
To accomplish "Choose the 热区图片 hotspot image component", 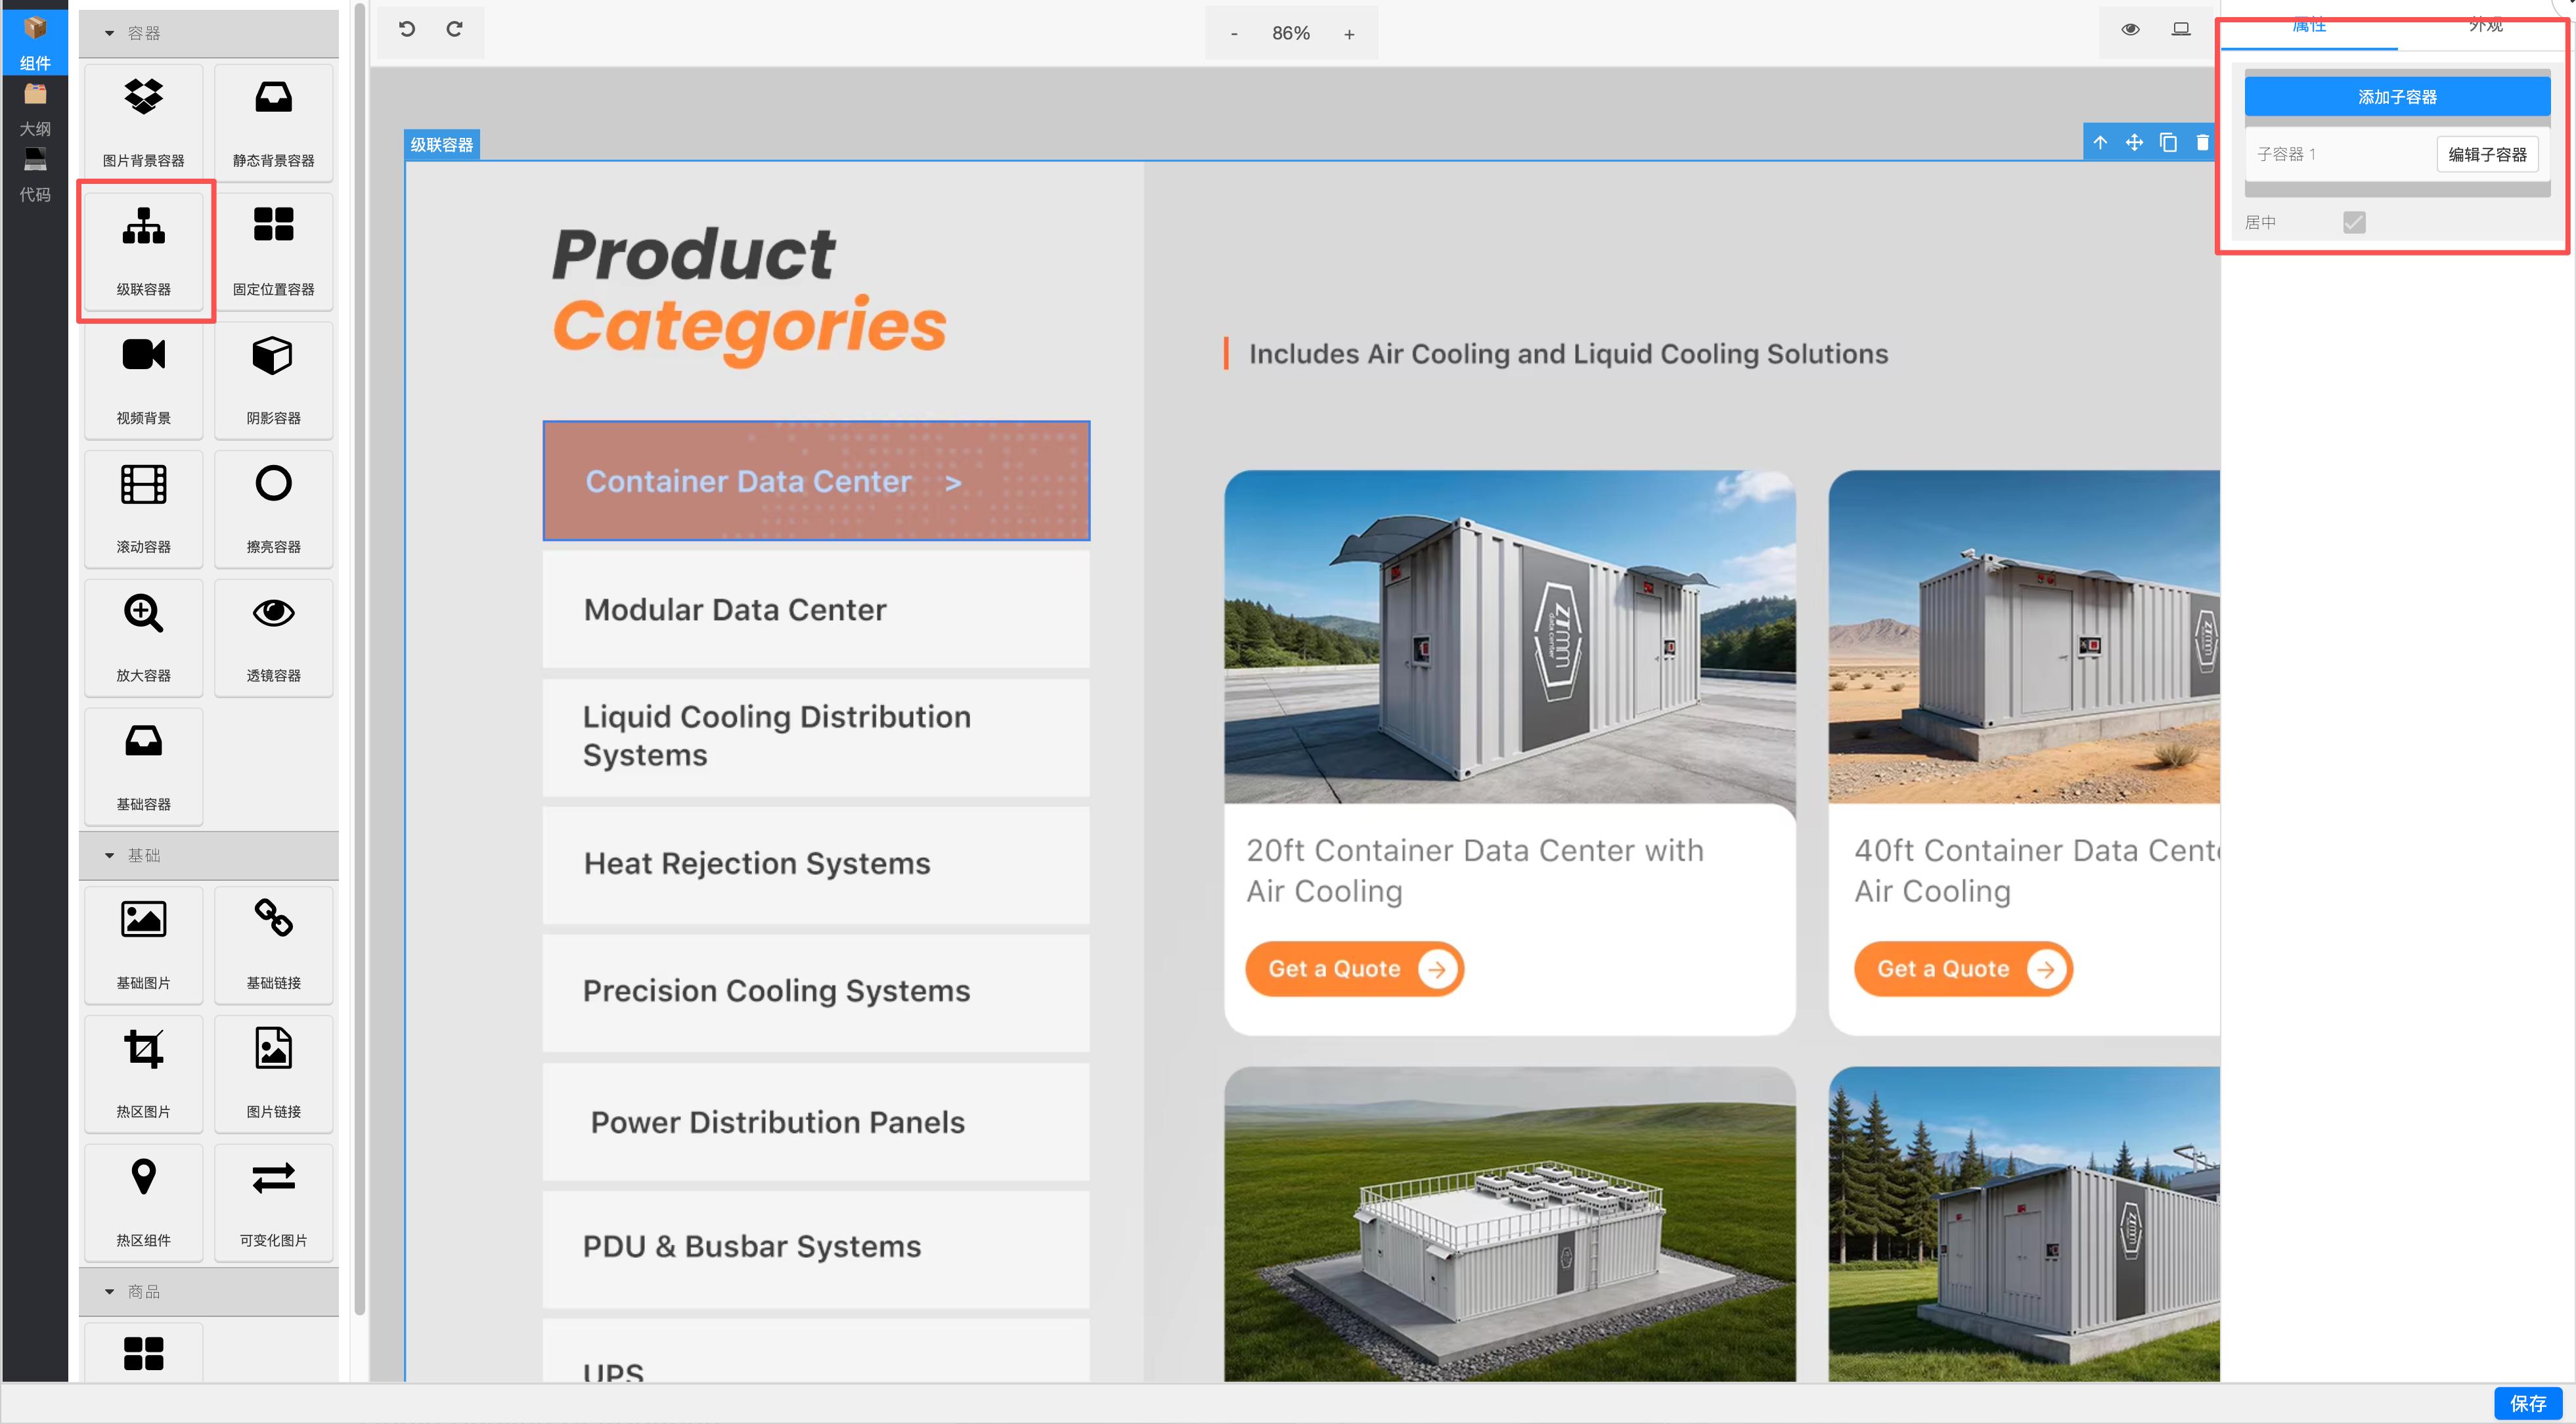I will tap(143, 1074).
